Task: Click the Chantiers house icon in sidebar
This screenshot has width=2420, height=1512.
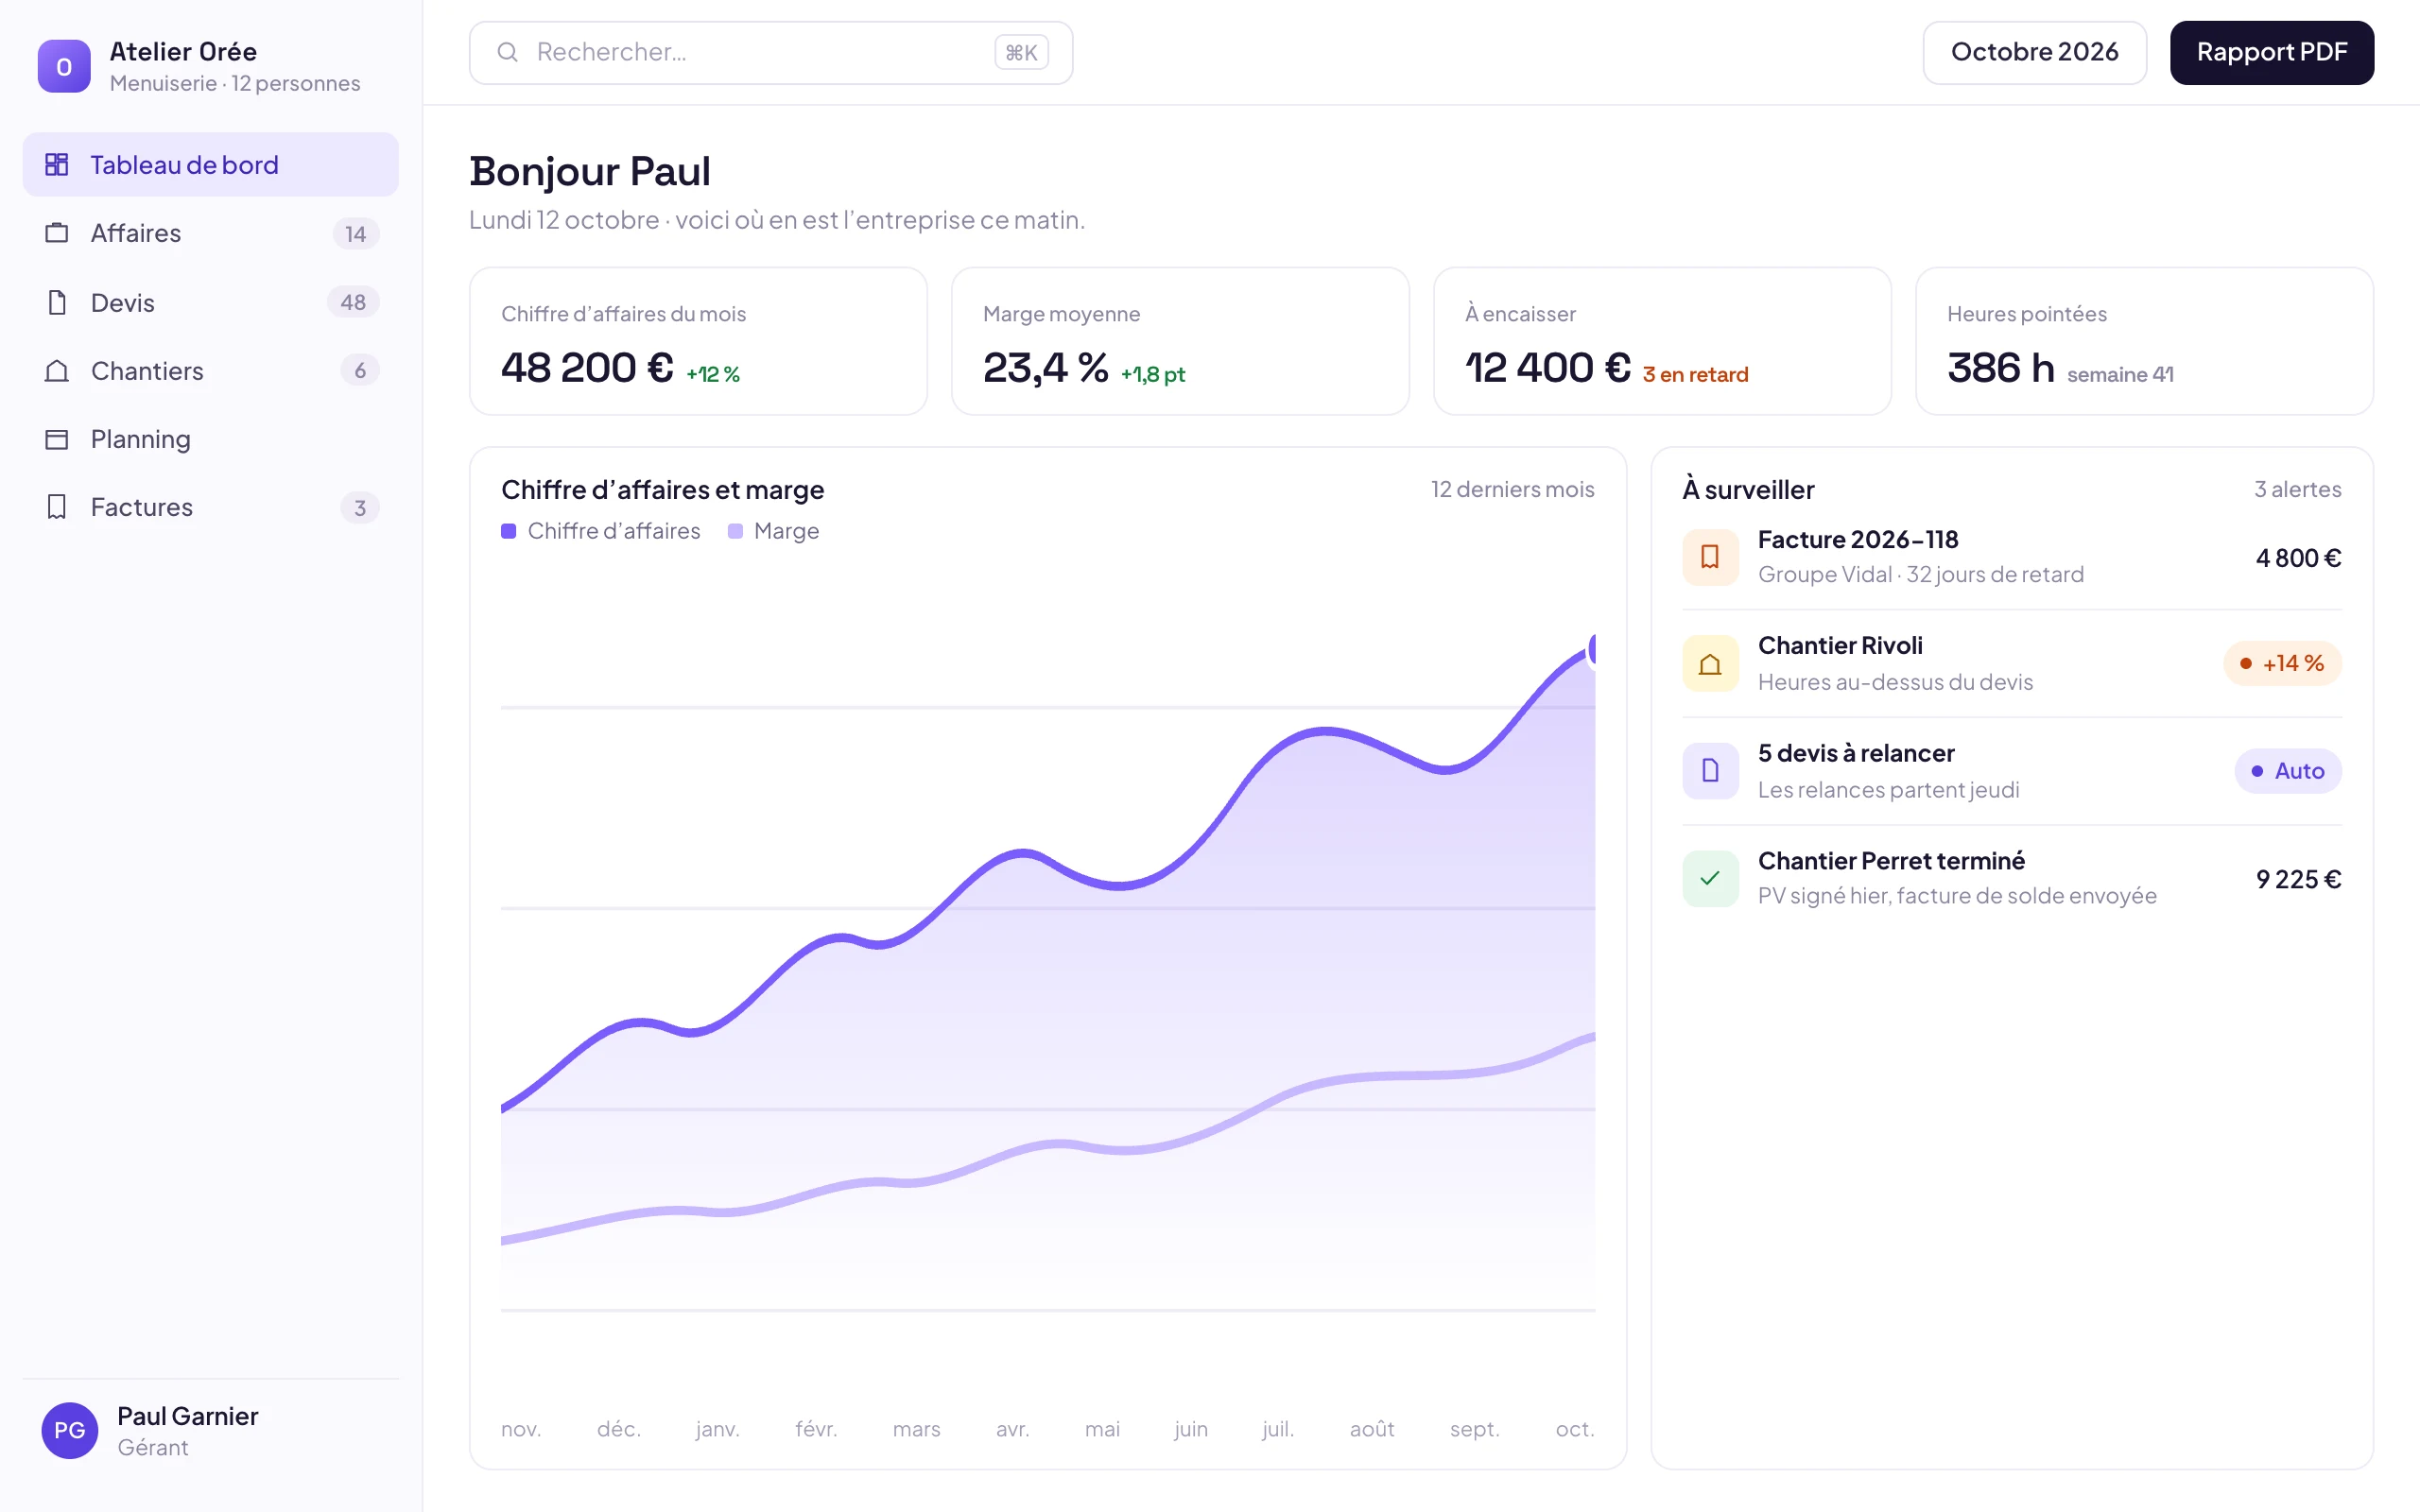Action: point(57,371)
